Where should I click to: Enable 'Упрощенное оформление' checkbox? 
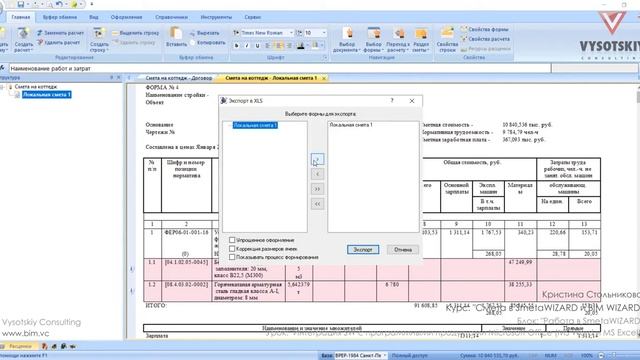point(232,240)
